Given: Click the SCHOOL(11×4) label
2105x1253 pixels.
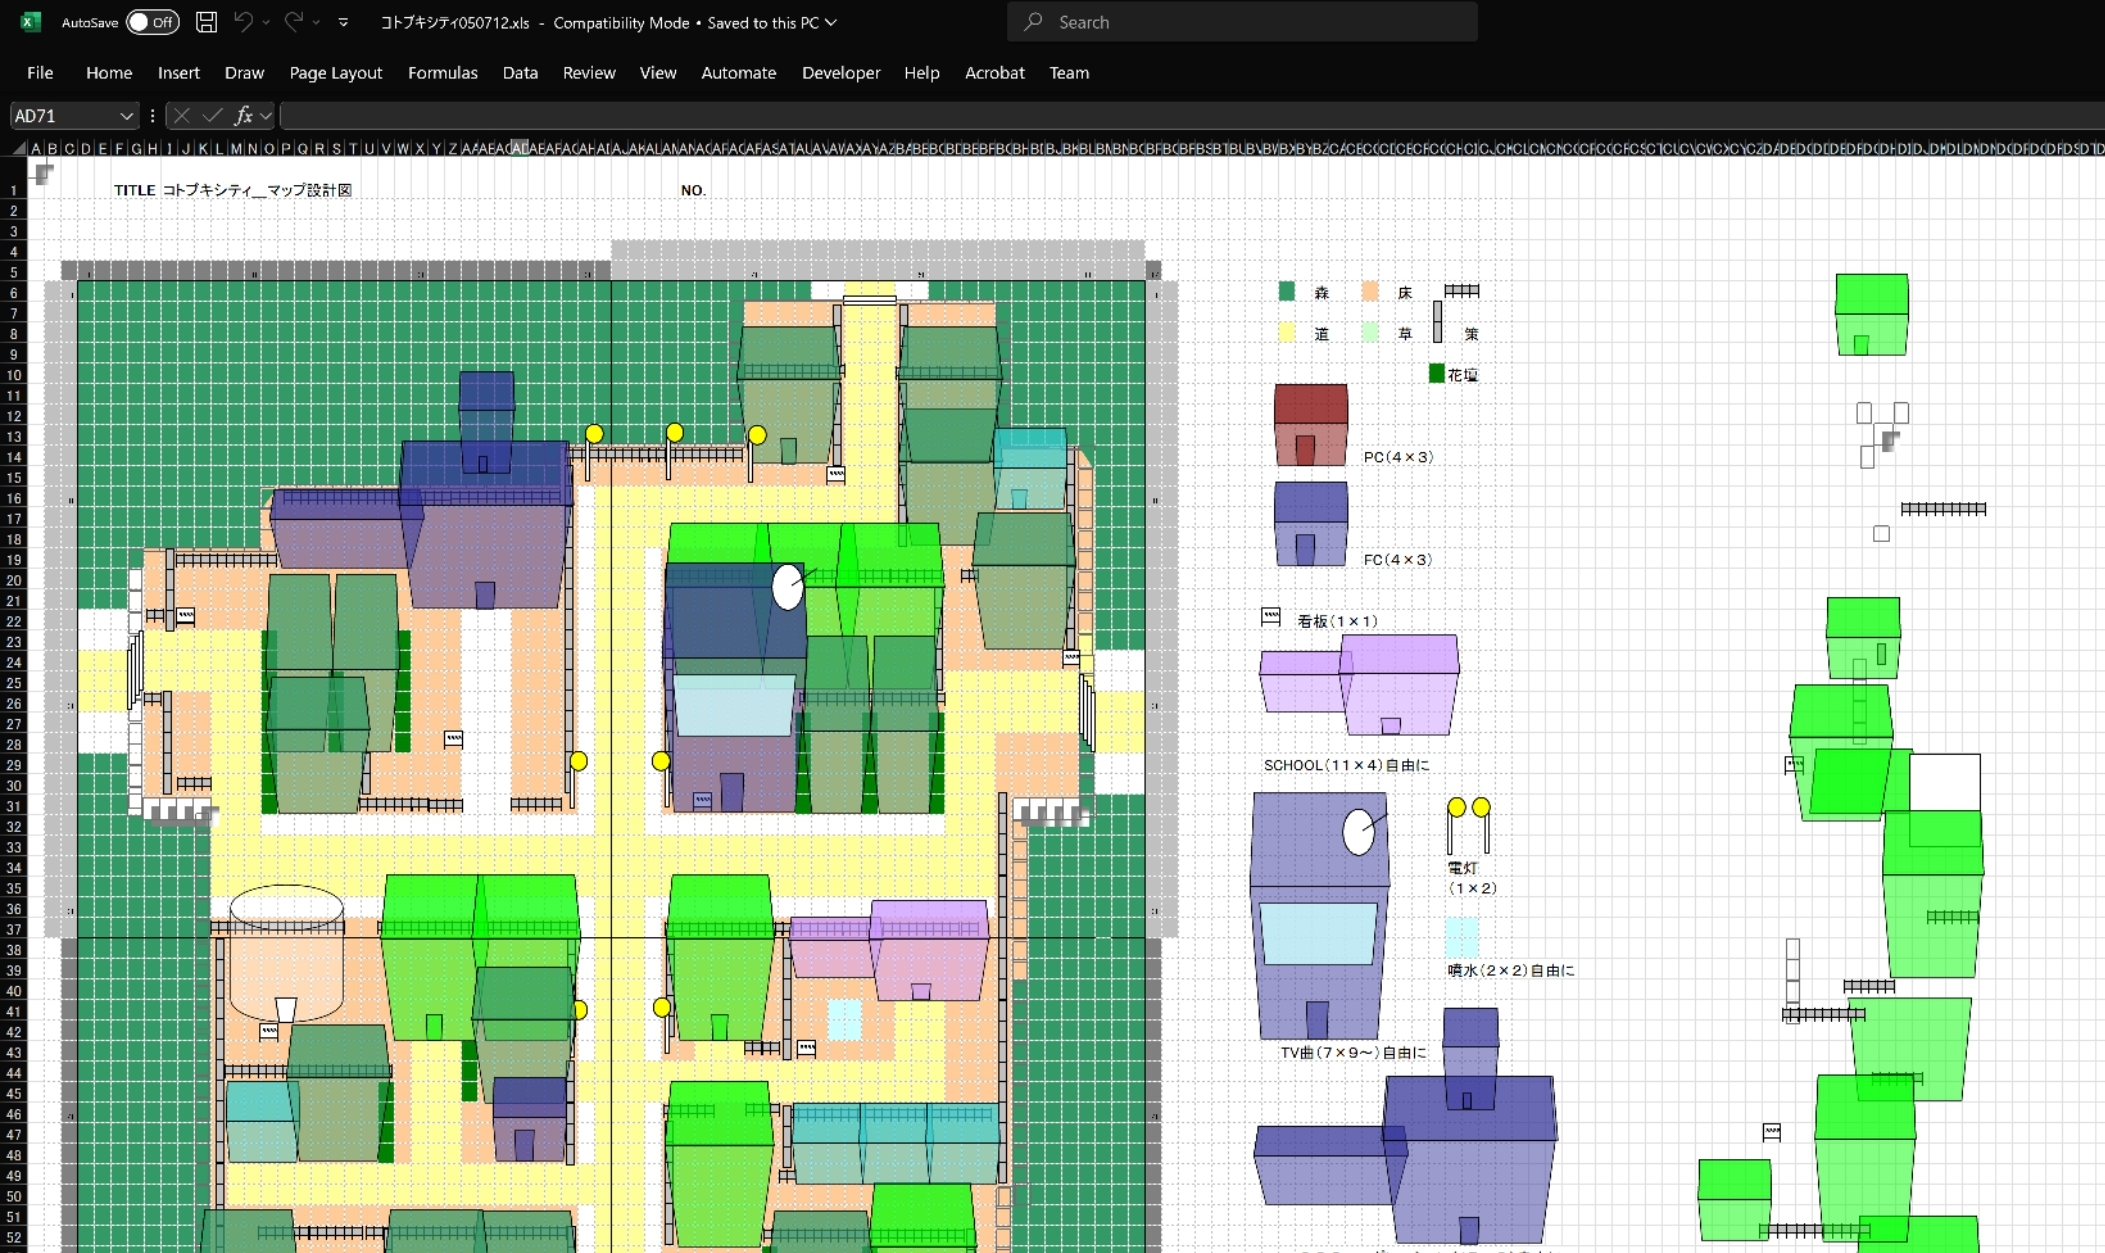Looking at the screenshot, I should tap(1346, 765).
